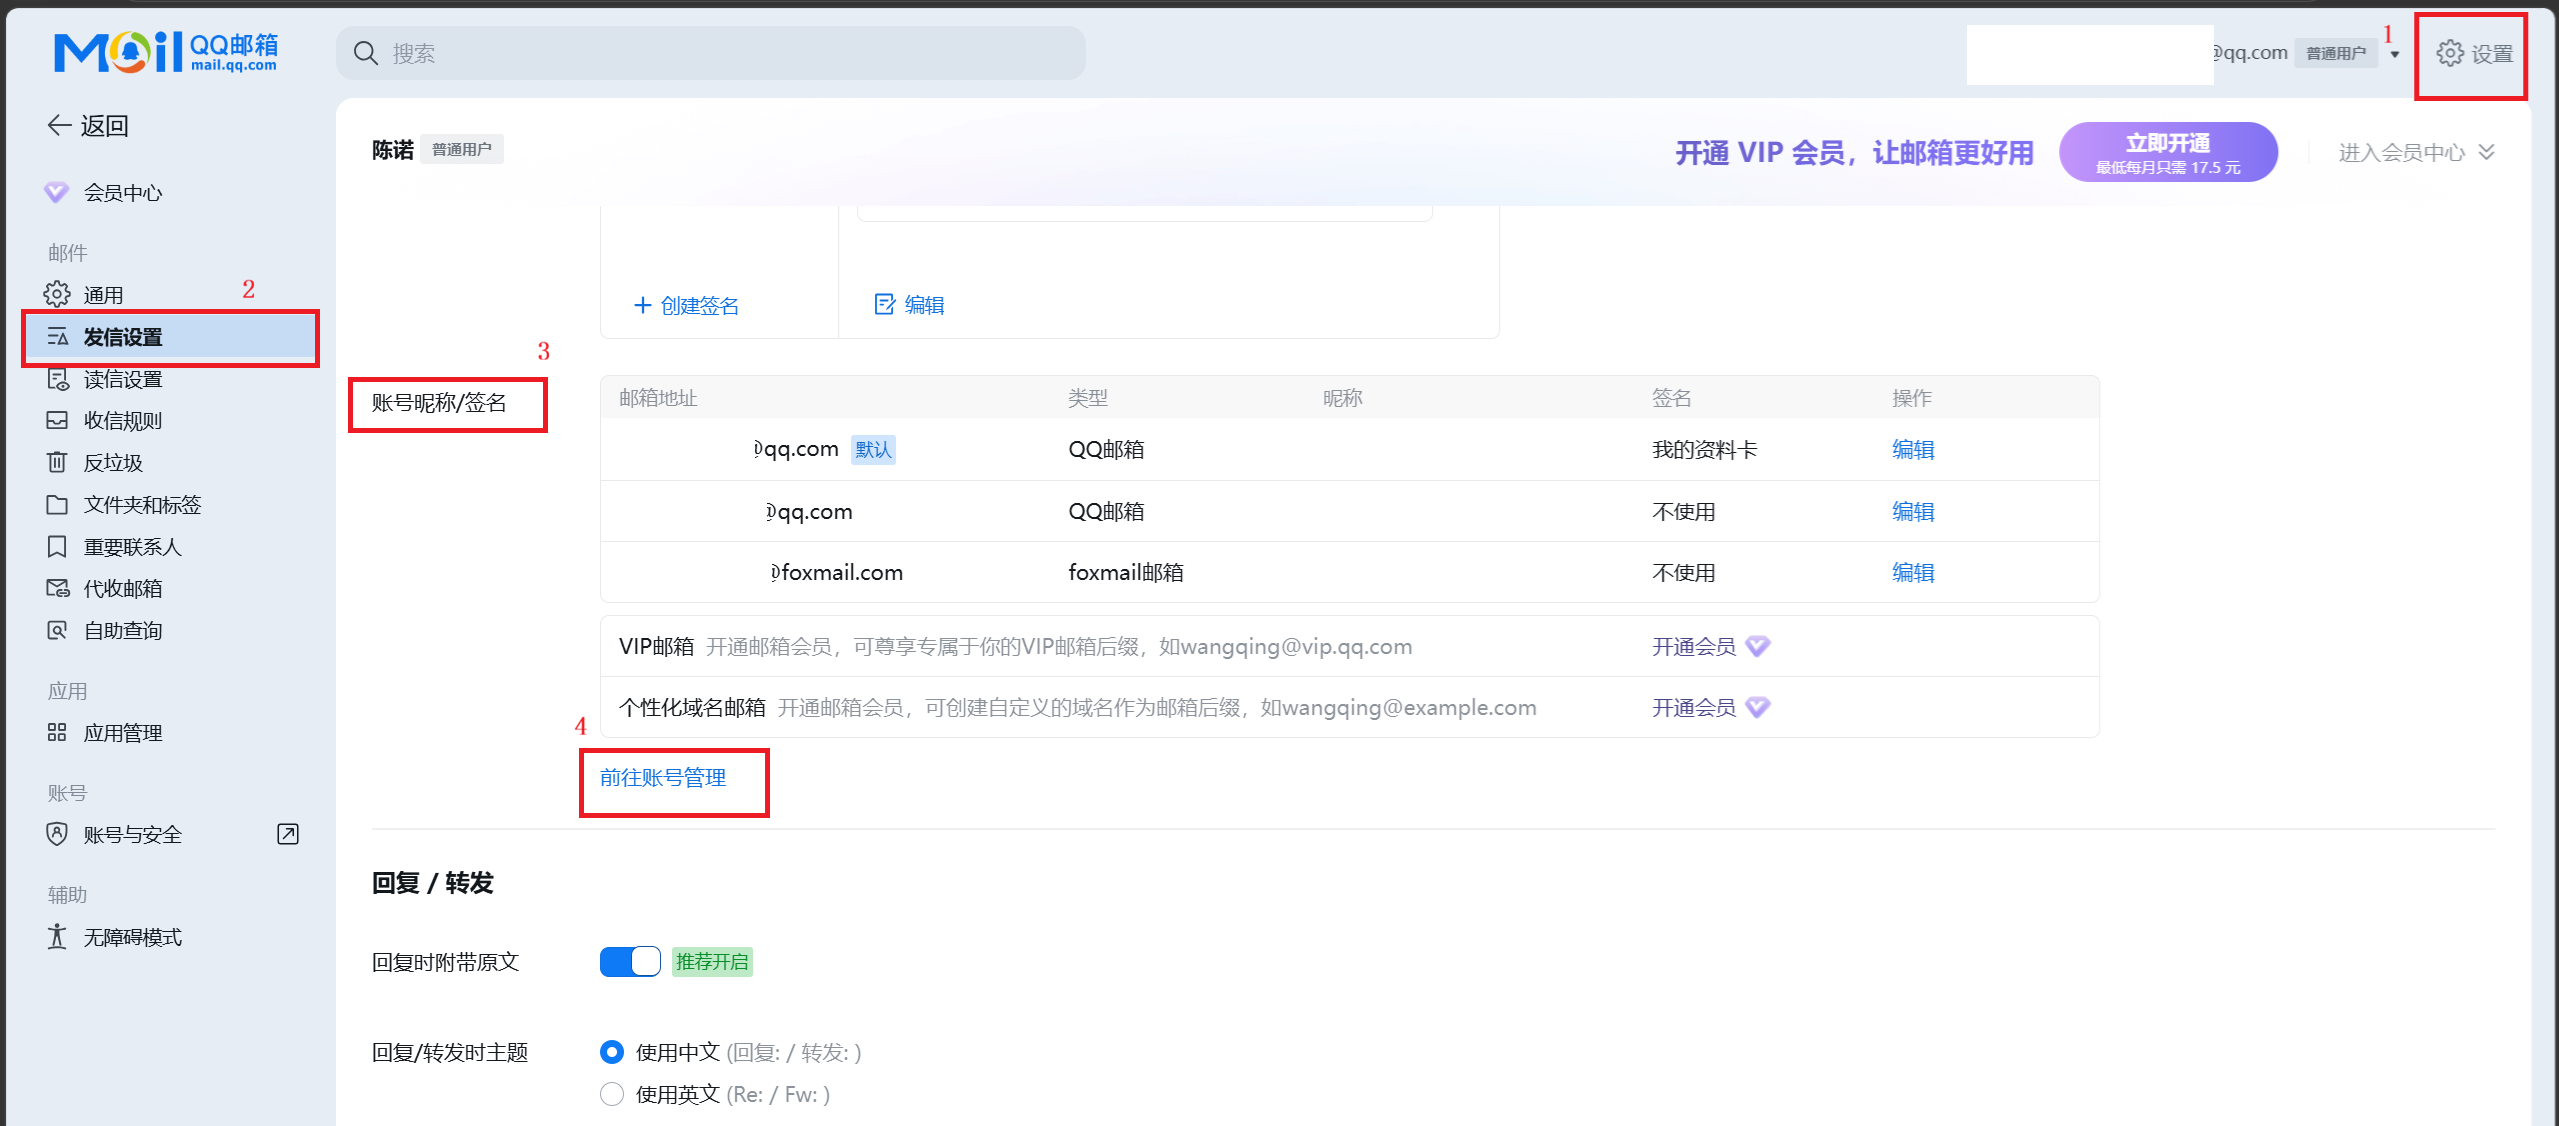Image resolution: width=2559 pixels, height=1126 pixels.
Task: Click the QQ Mail logo
Action: pyautogui.click(x=166, y=52)
